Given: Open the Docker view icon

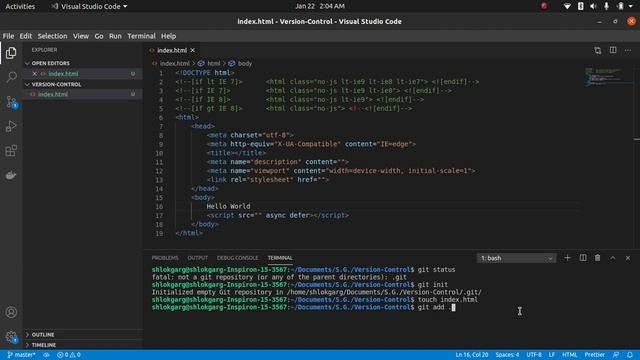Looking at the screenshot, I should coord(11,175).
